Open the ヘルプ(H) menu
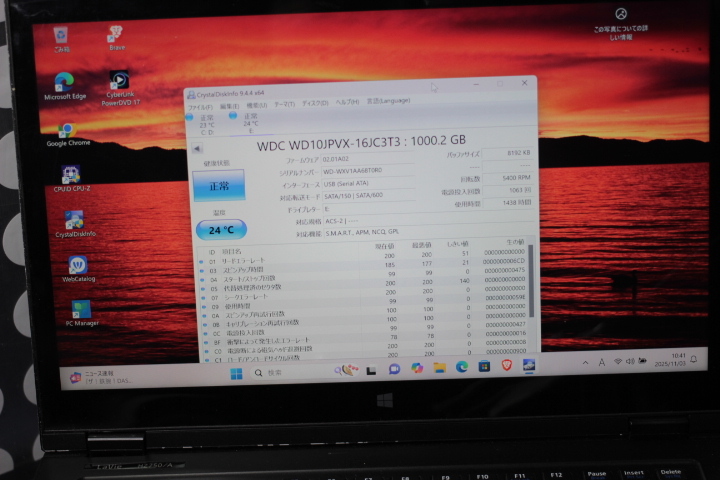 (347, 102)
